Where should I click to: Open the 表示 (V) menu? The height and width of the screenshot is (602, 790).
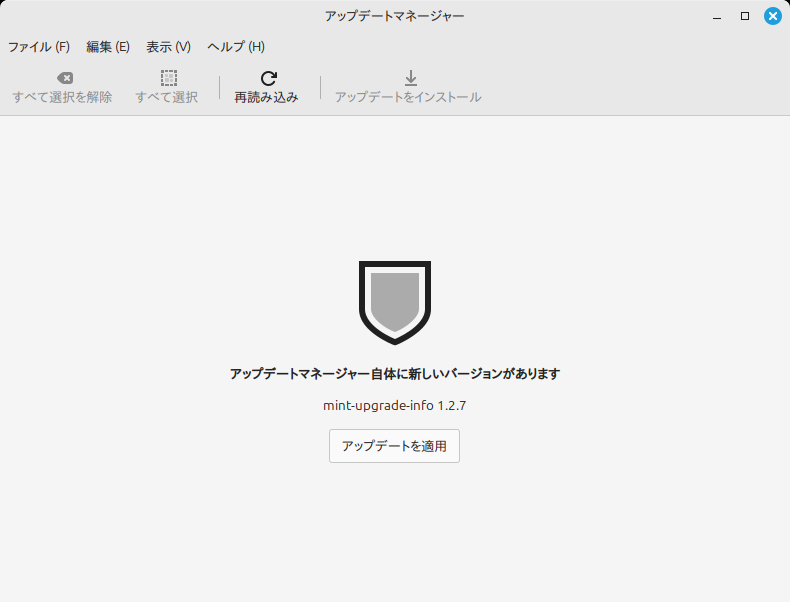168,47
